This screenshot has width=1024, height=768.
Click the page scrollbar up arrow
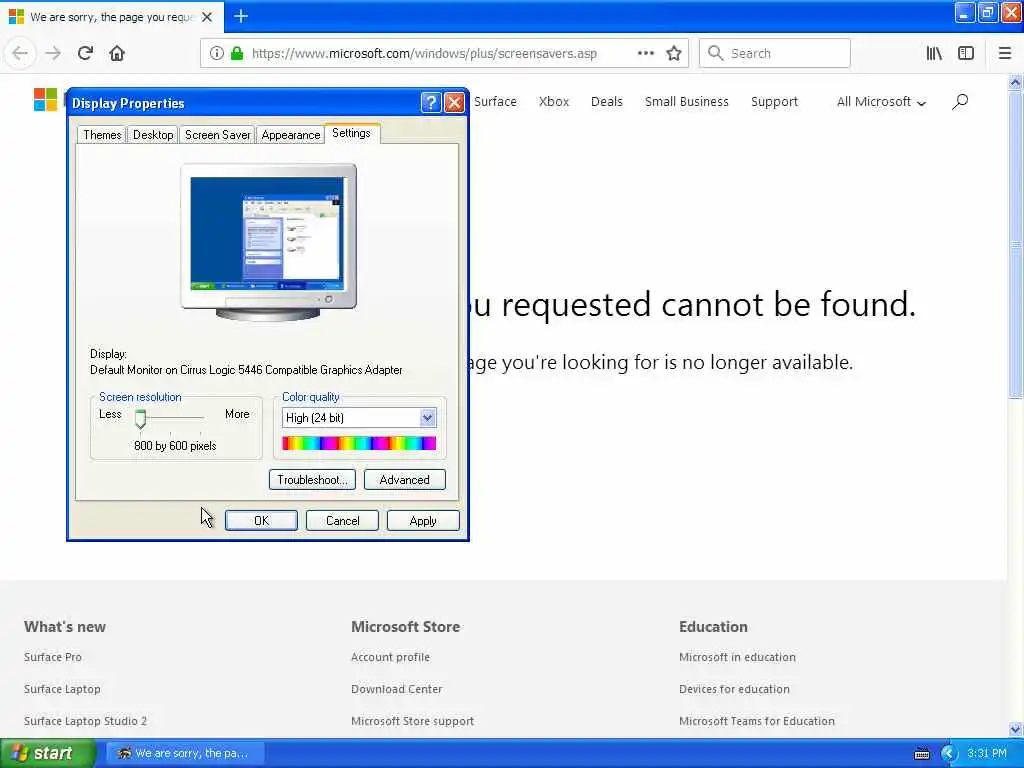[1015, 82]
